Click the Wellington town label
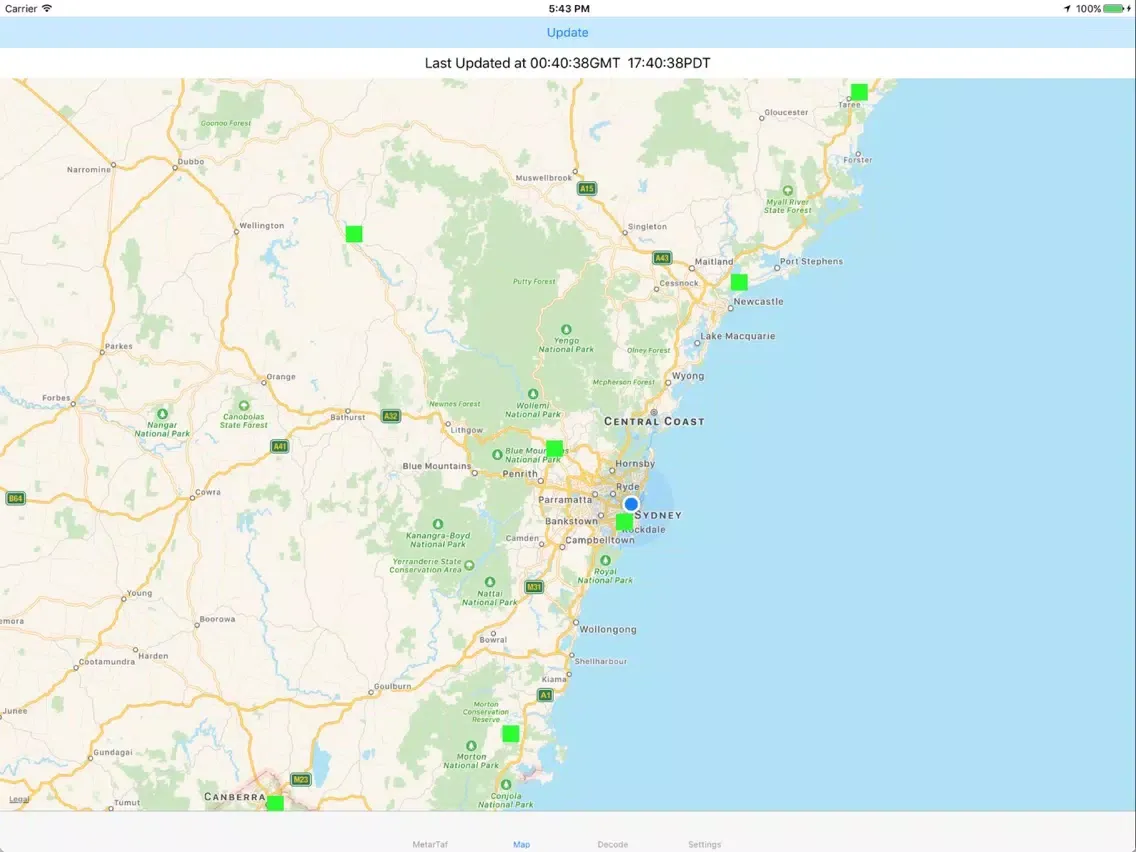 (x=262, y=225)
